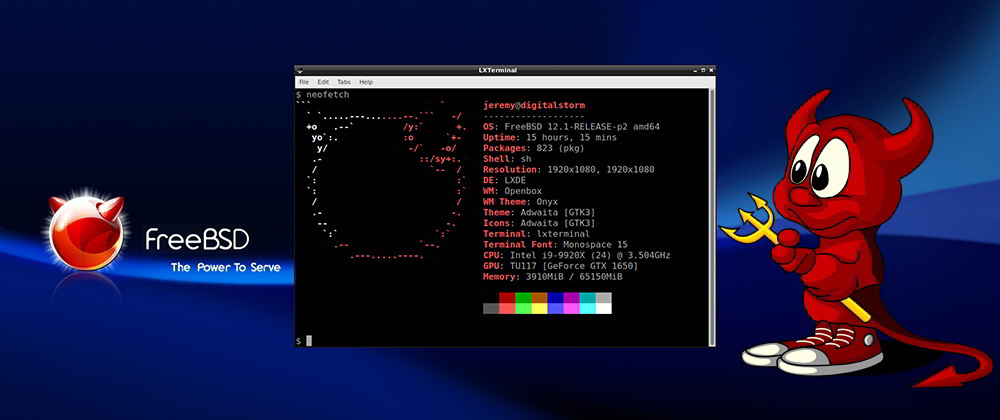This screenshot has width=1000, height=420.
Task: Click the dark gray color block
Action: (491, 308)
